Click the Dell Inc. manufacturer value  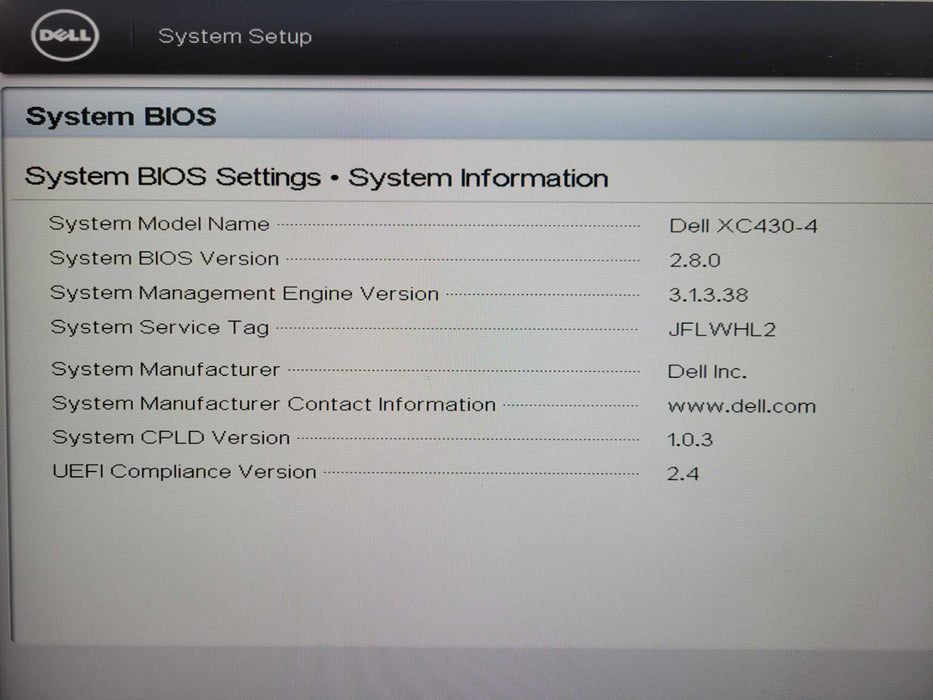706,372
